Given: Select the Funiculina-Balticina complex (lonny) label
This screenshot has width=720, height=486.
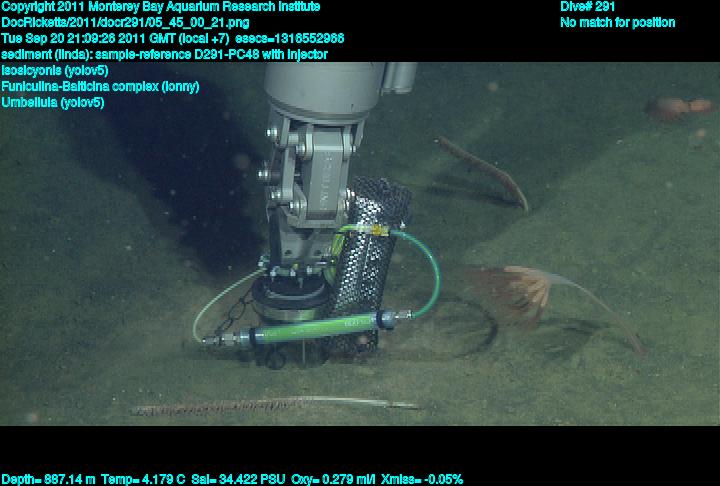Looking at the screenshot, I should (x=100, y=86).
